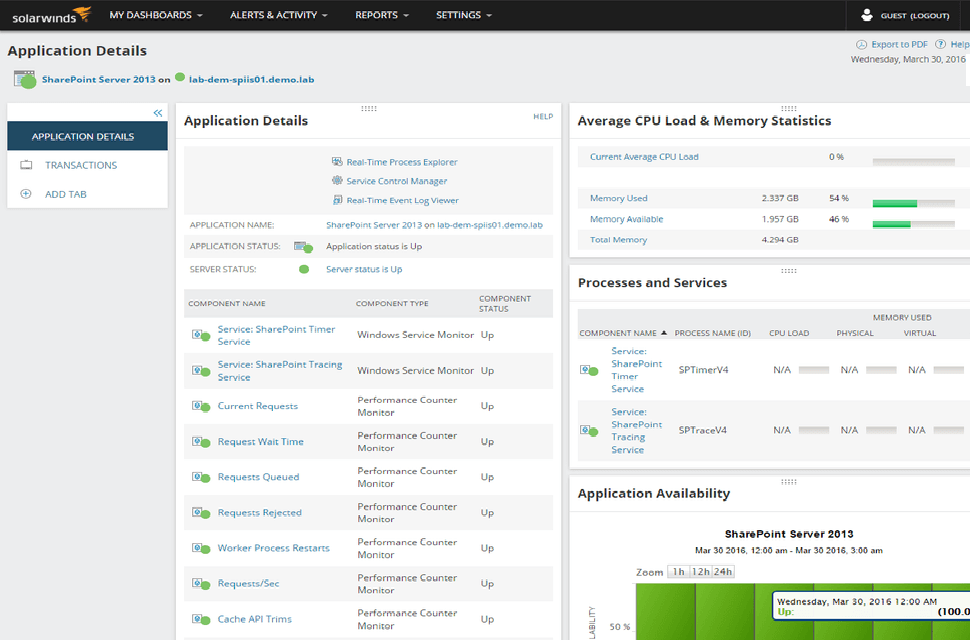
Task: Click the Export to PDF icon
Action: click(x=861, y=45)
